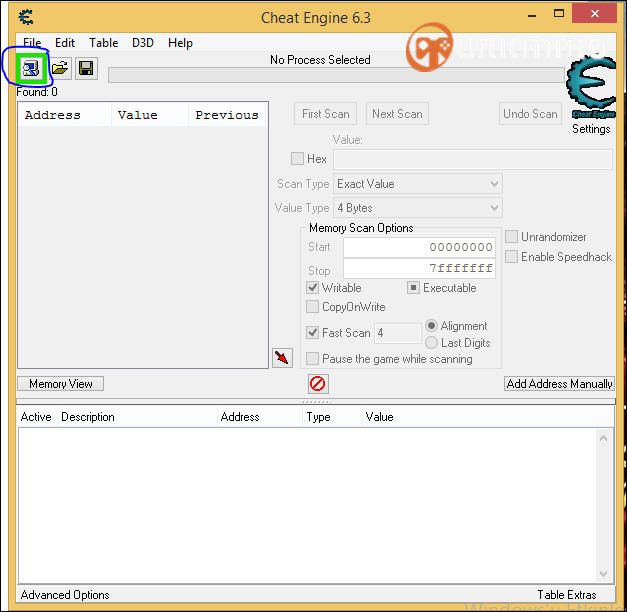Image resolution: width=627 pixels, height=612 pixels.
Task: Close the Cheat Engine window
Action: [x=594, y=14]
